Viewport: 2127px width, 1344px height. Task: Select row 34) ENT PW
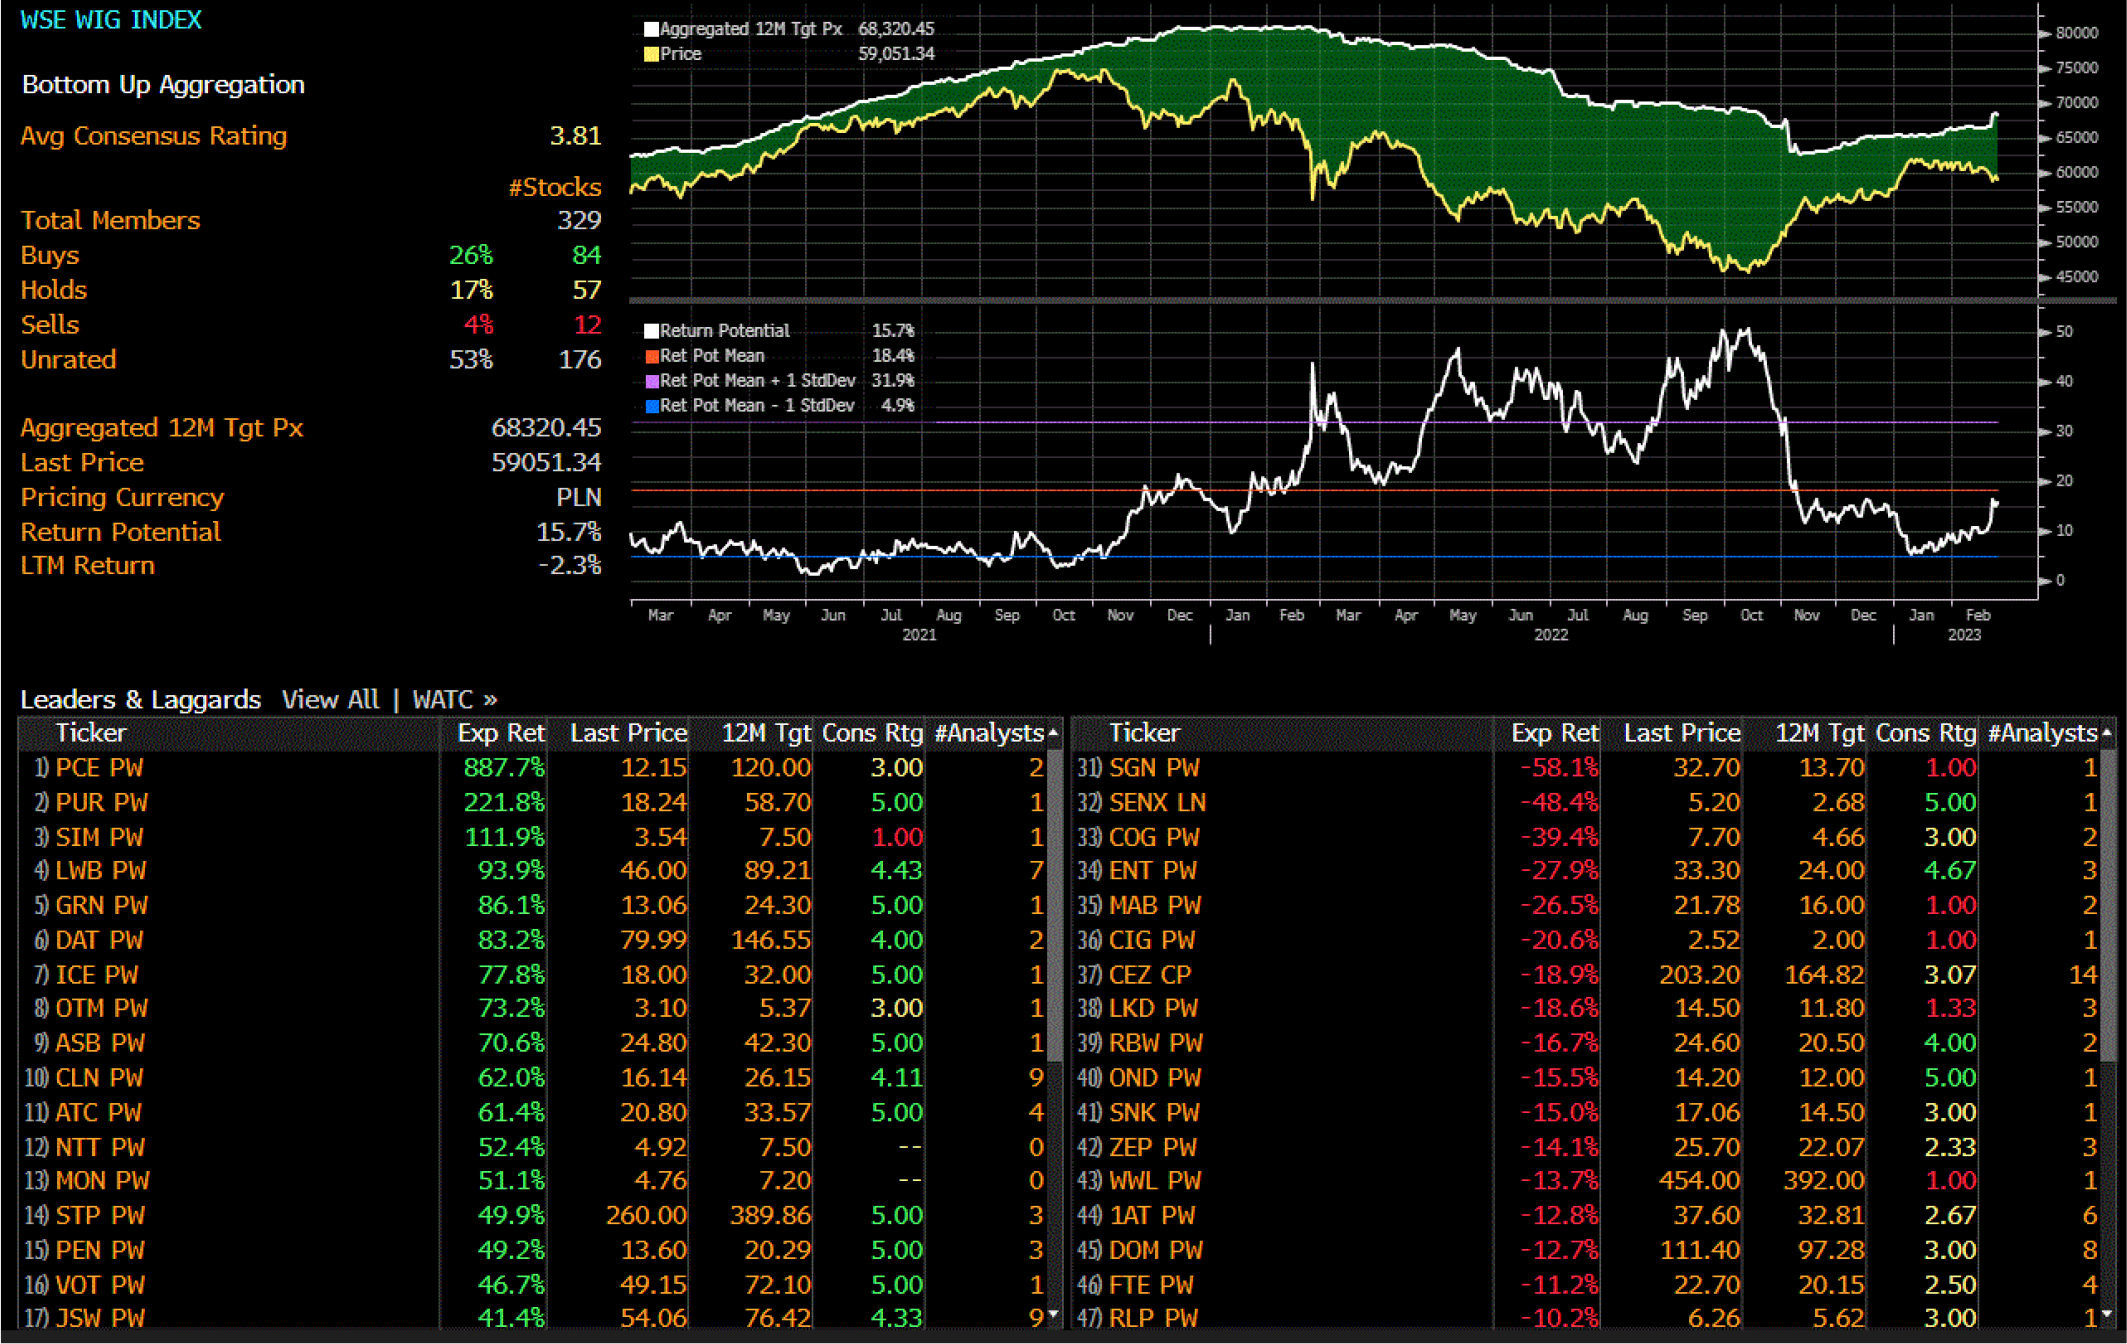click(x=1586, y=871)
